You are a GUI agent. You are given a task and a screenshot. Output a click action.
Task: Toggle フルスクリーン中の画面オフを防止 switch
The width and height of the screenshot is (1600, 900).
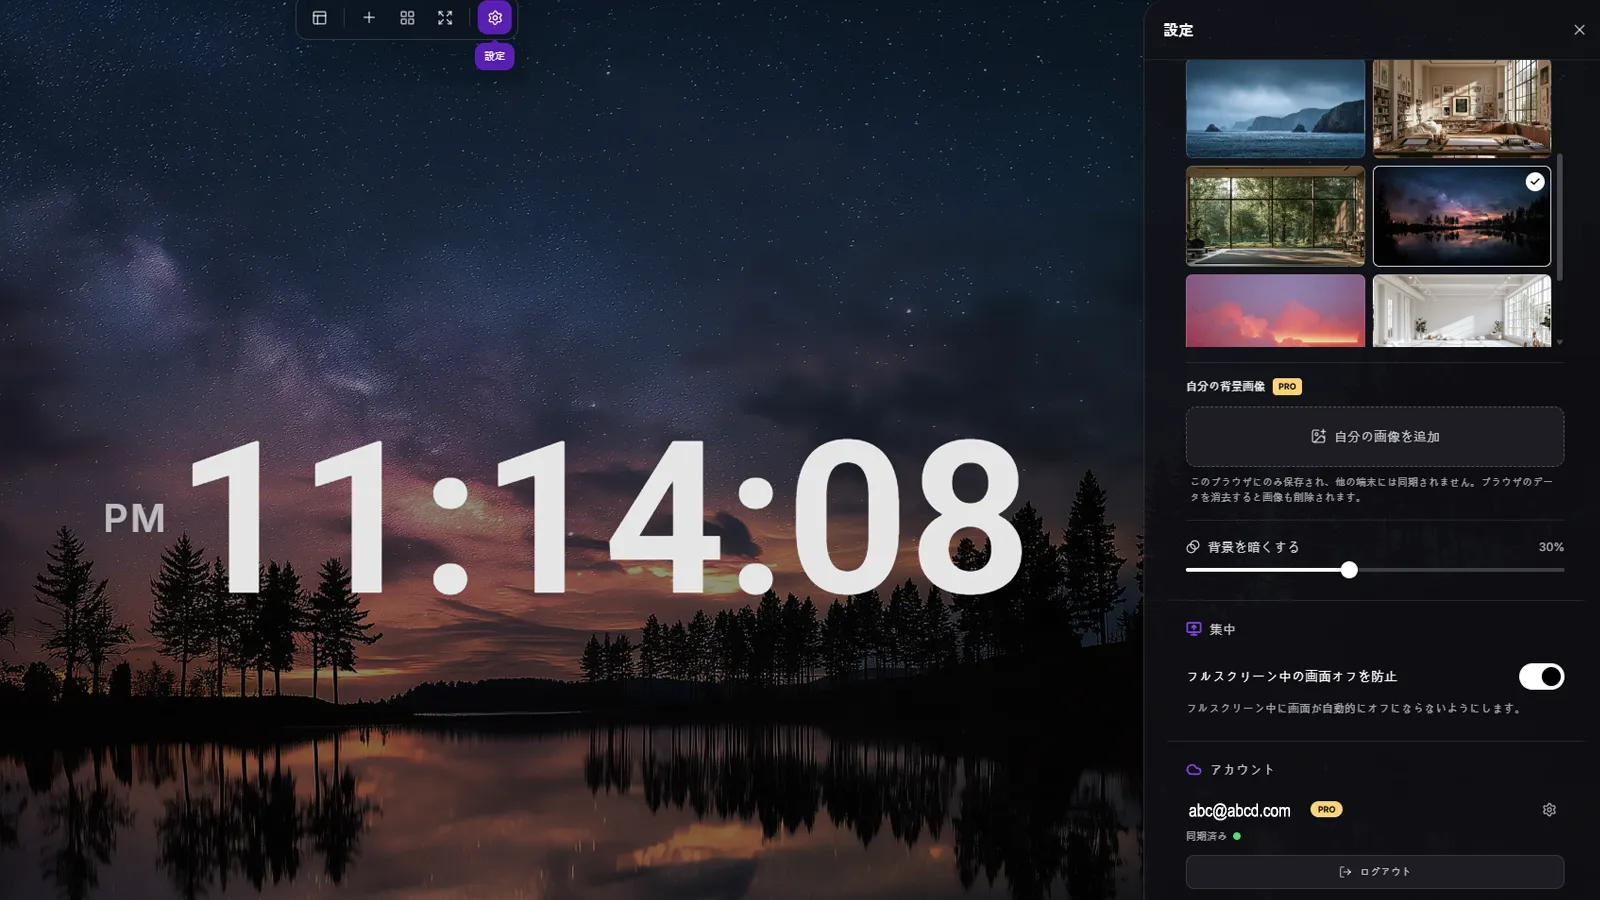(x=1541, y=677)
